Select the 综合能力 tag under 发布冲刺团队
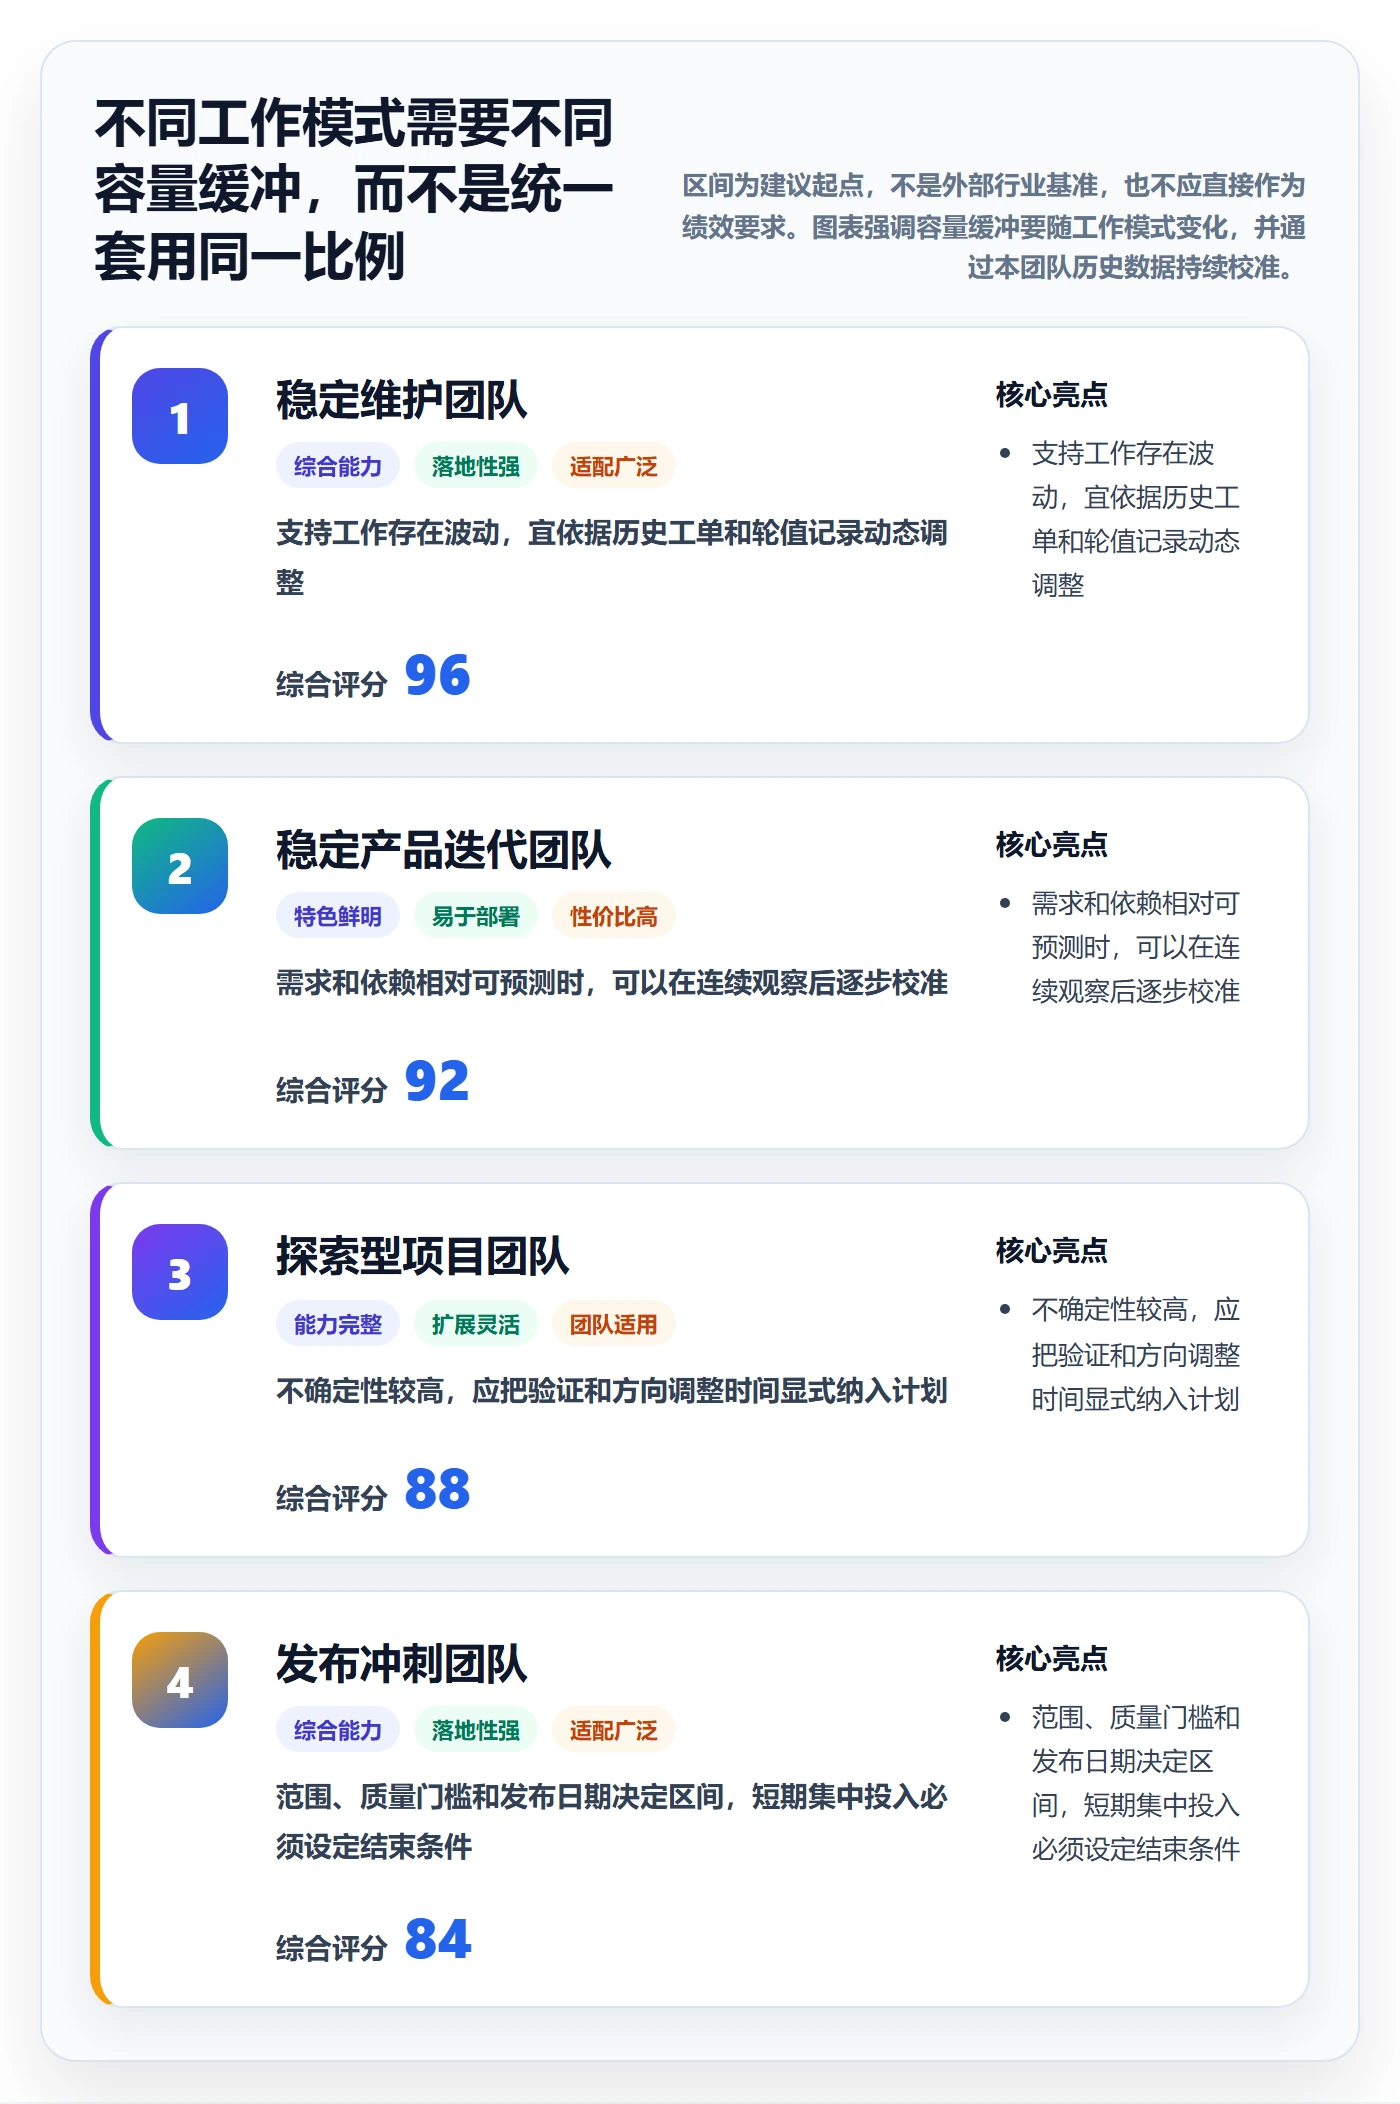This screenshot has width=1400, height=2104. click(x=338, y=1730)
